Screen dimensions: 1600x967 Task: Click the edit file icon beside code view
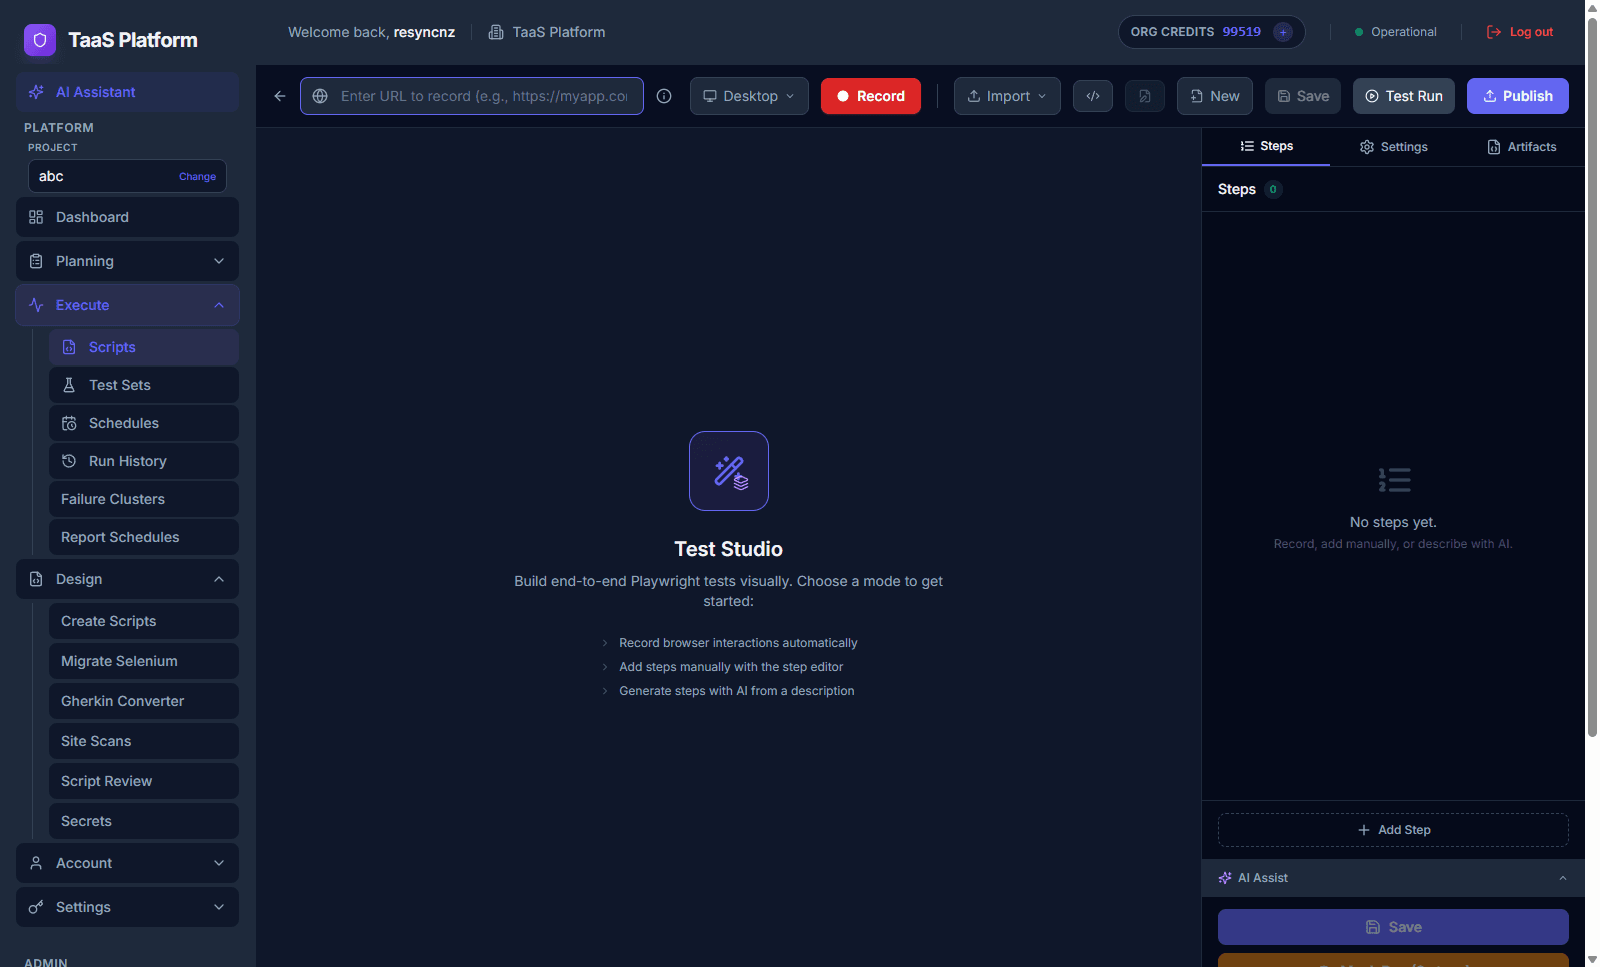[1144, 95]
